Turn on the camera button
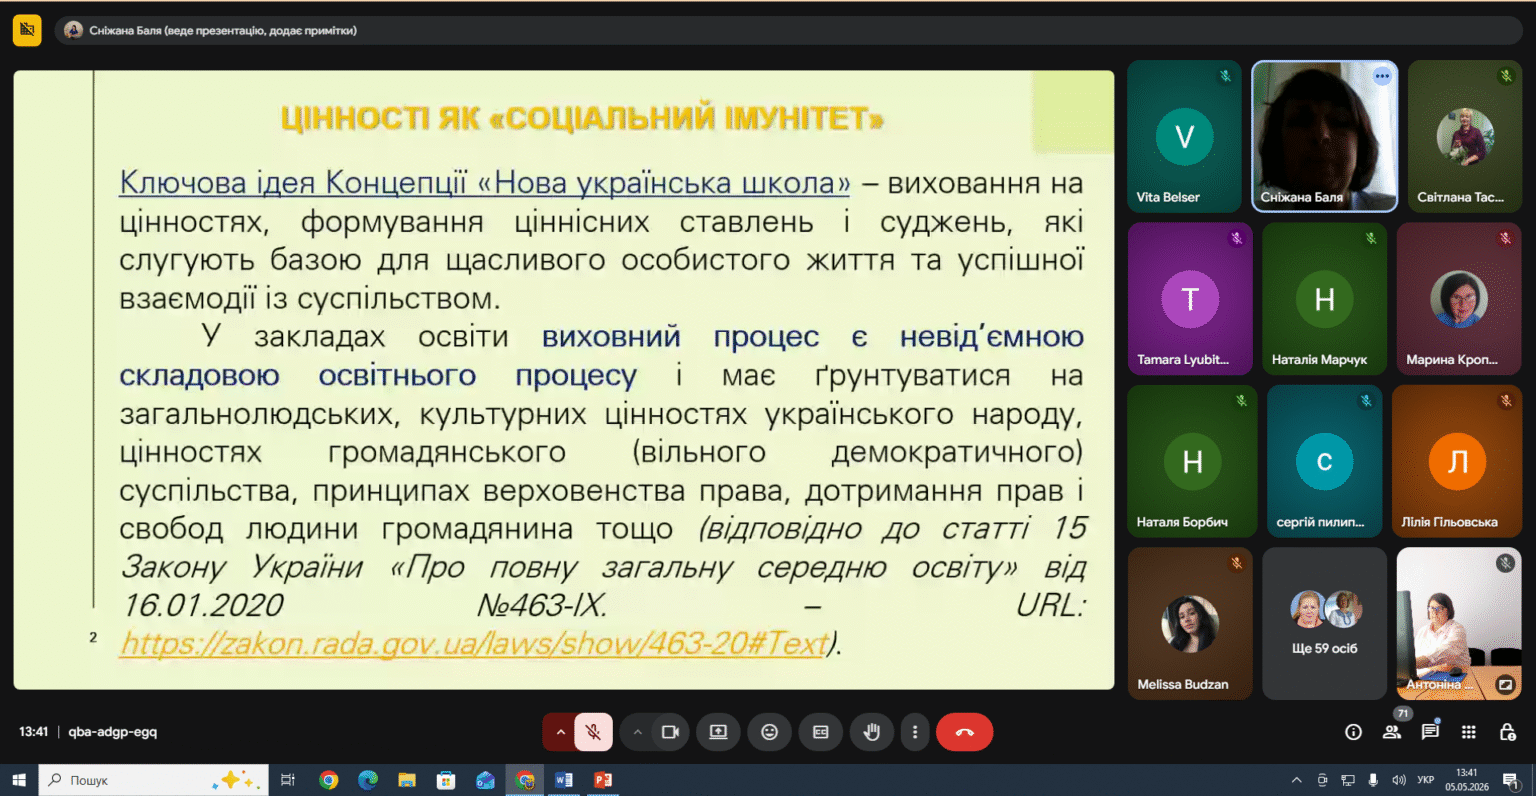Screen dimensions: 1536x796 point(670,732)
